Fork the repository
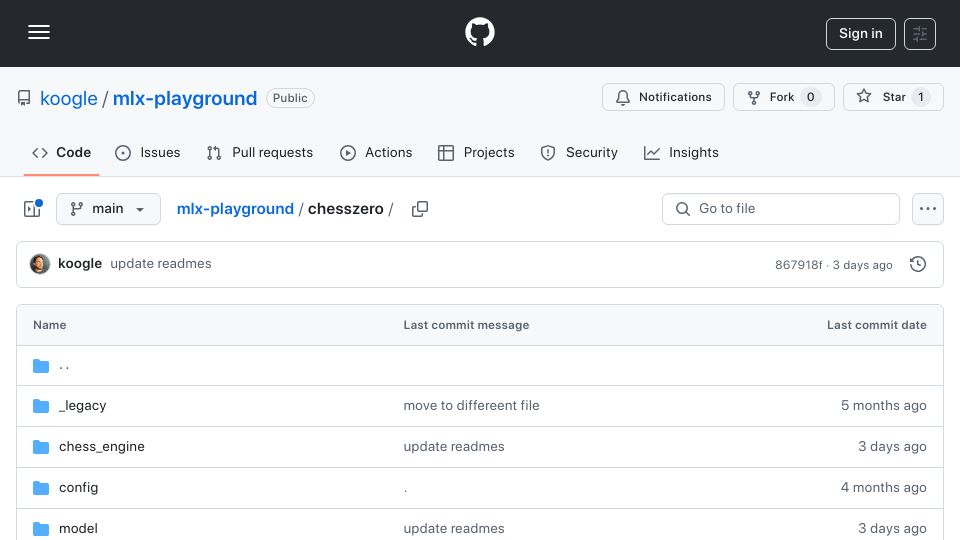960x540 pixels. point(783,97)
